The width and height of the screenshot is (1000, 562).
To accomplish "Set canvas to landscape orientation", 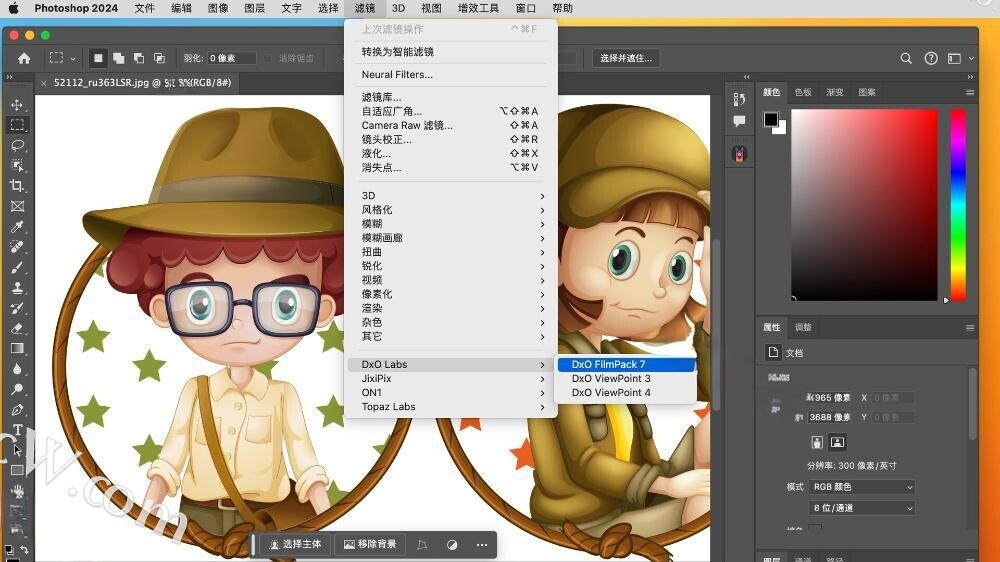I will [x=837, y=442].
